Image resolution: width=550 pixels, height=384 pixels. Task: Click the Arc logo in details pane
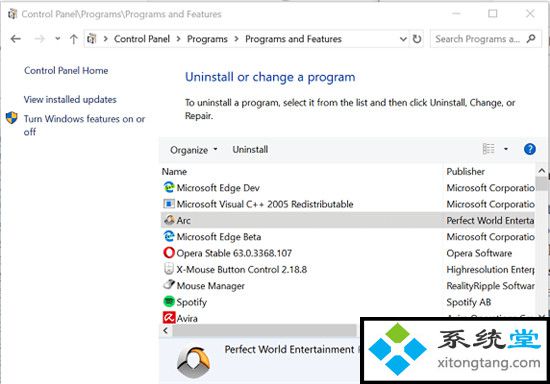coord(193,362)
